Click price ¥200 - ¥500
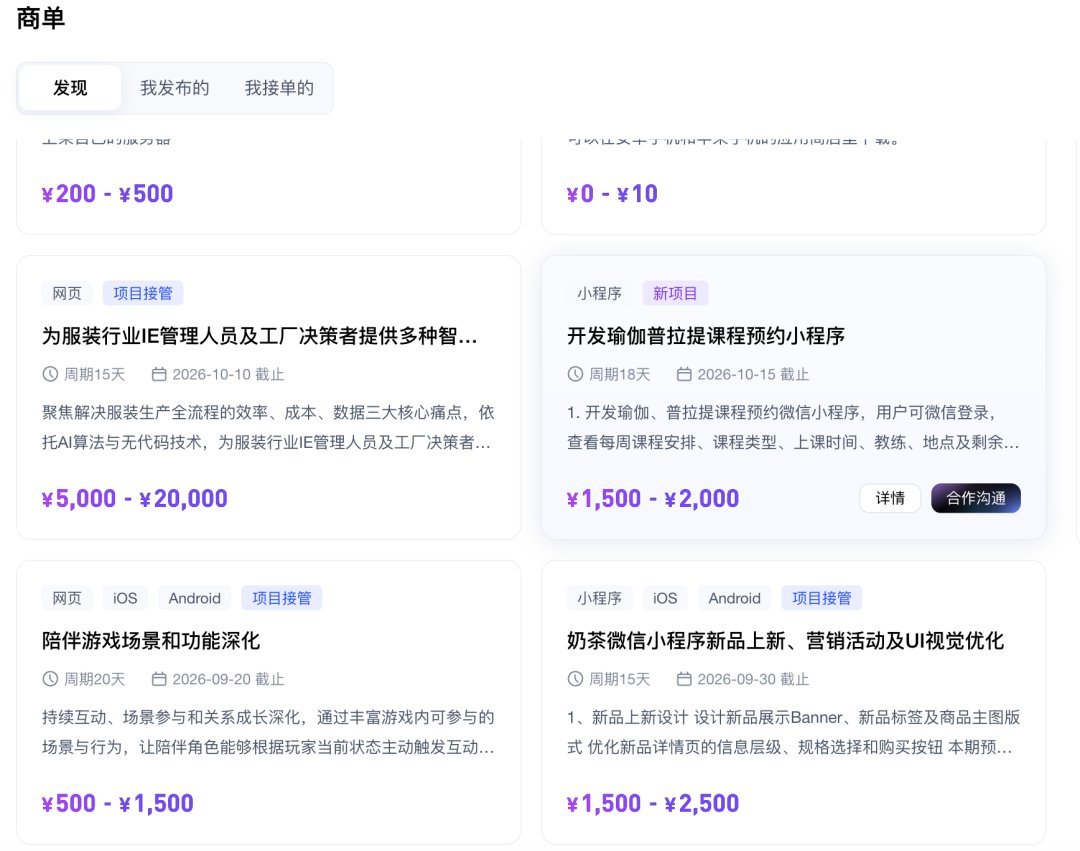 tap(107, 194)
